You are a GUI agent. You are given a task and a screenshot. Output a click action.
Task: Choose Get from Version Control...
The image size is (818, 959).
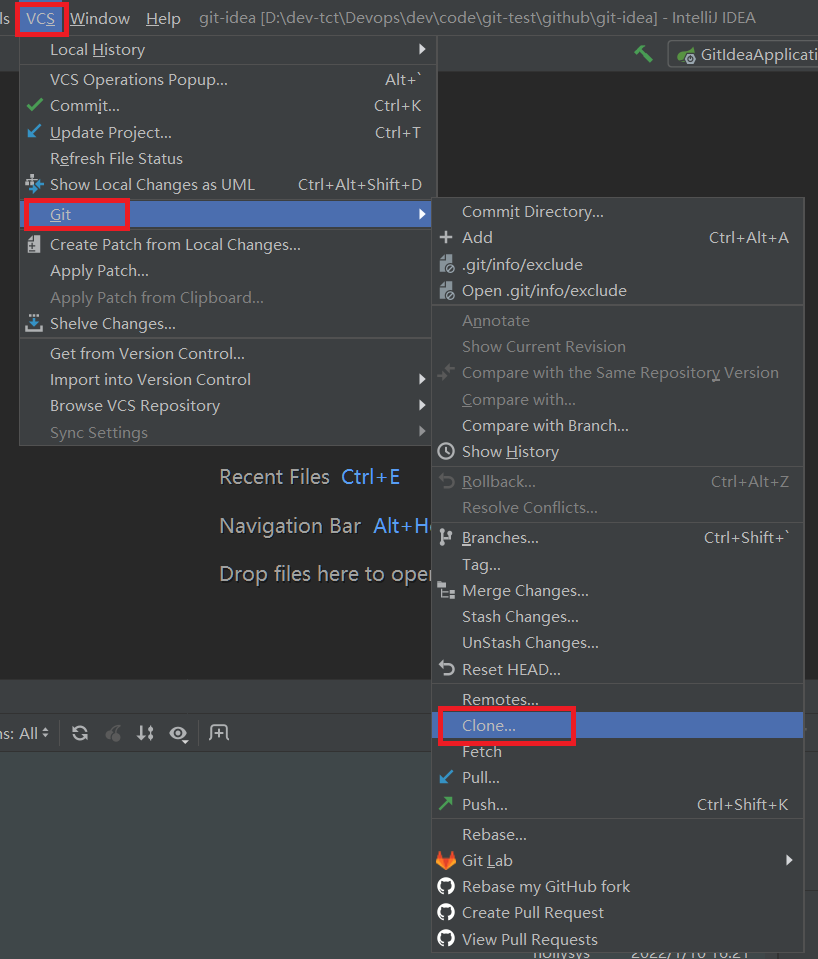(226, 354)
